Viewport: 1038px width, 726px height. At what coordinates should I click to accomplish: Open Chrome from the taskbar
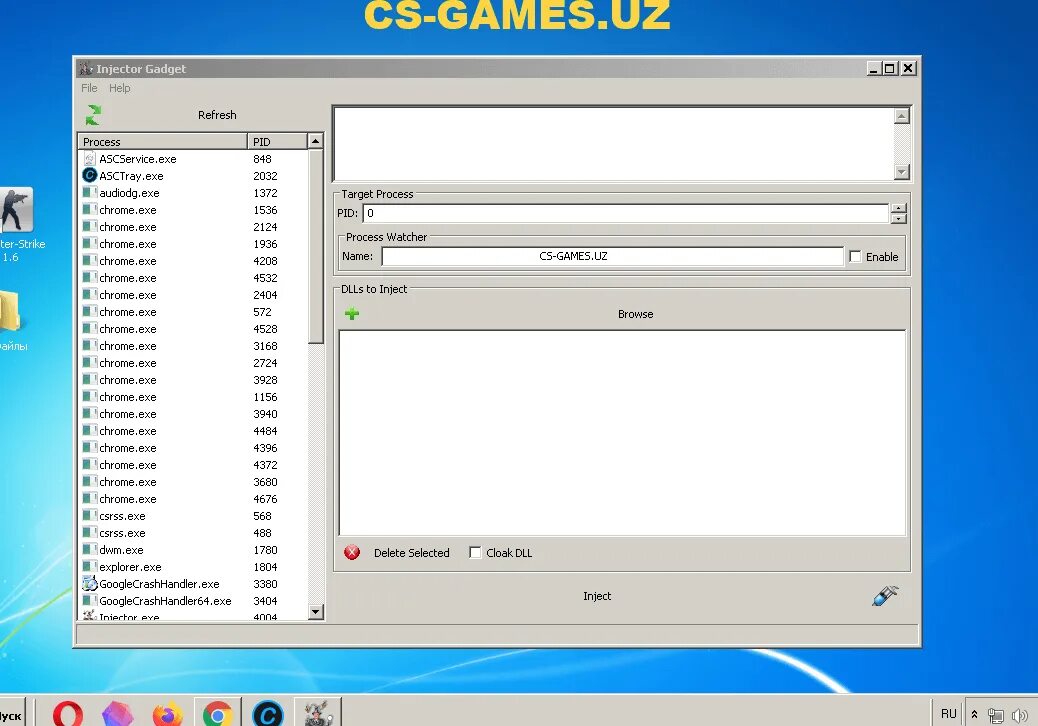[218, 713]
